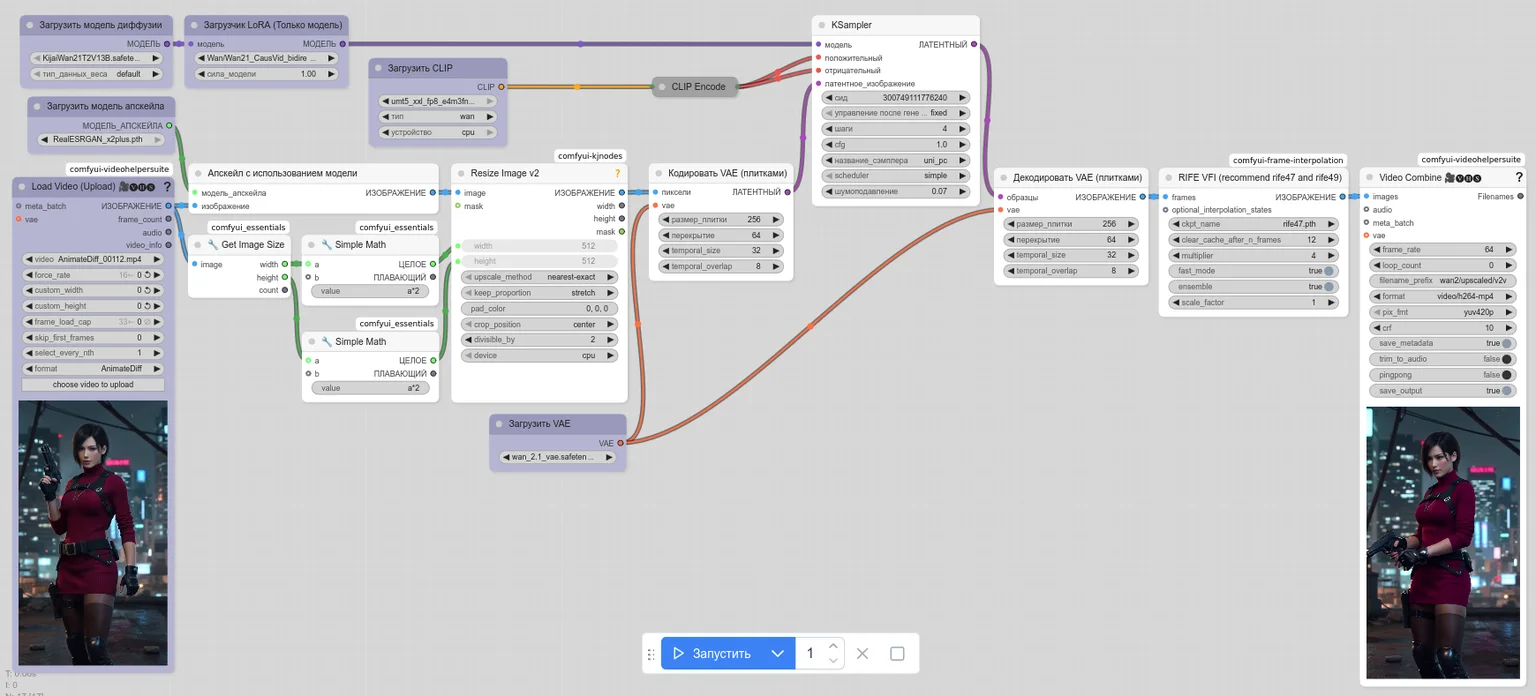Click frame_count output port on Load Video
Image resolution: width=1536 pixels, height=696 pixels.
click(169, 219)
